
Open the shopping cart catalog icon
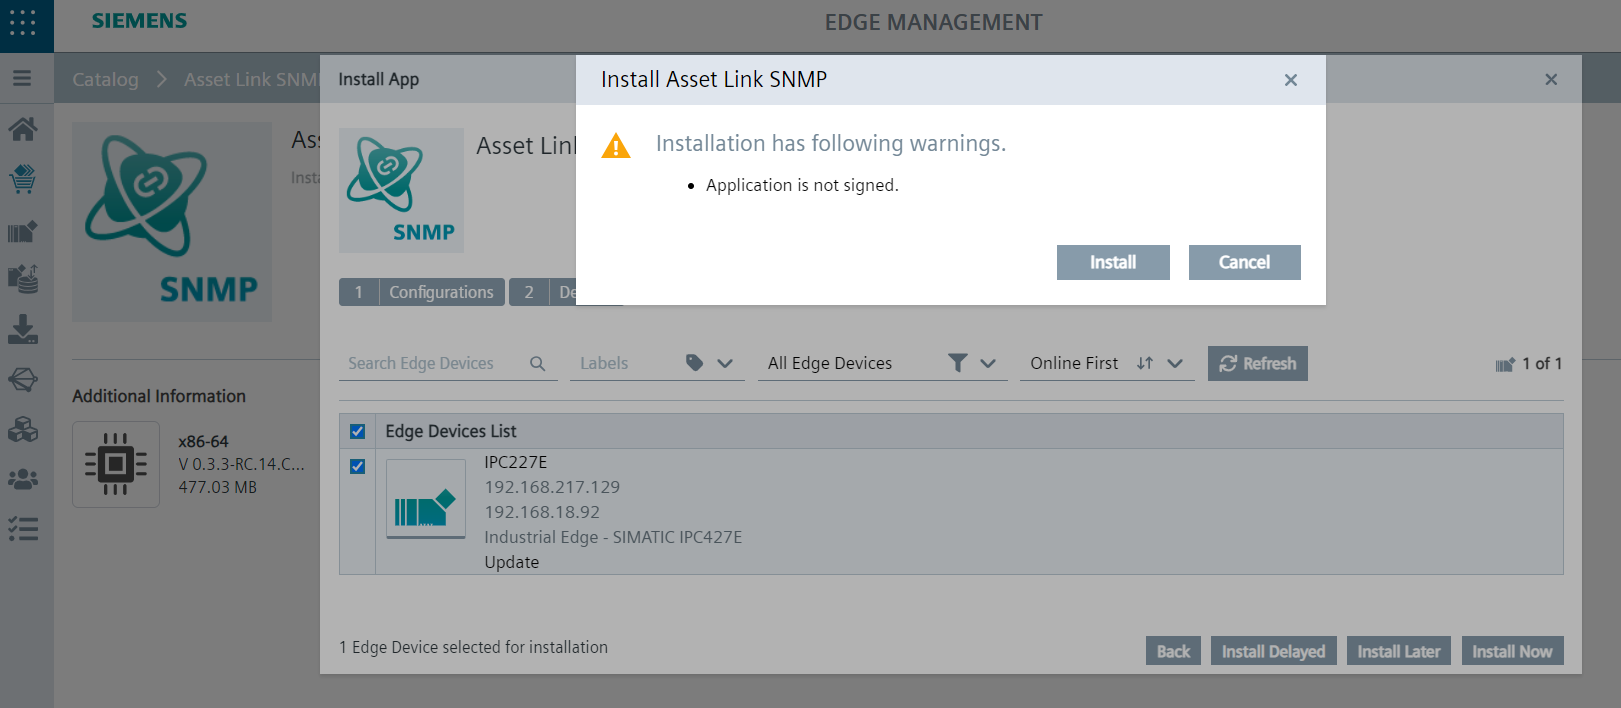point(23,180)
